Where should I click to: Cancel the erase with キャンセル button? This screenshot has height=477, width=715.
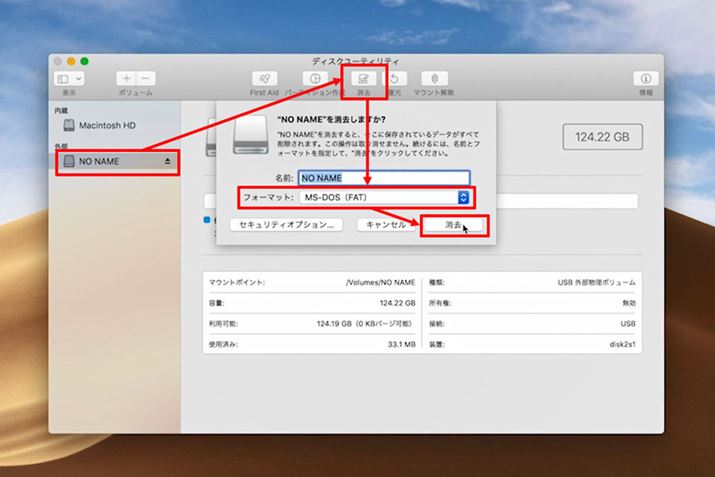click(x=386, y=225)
